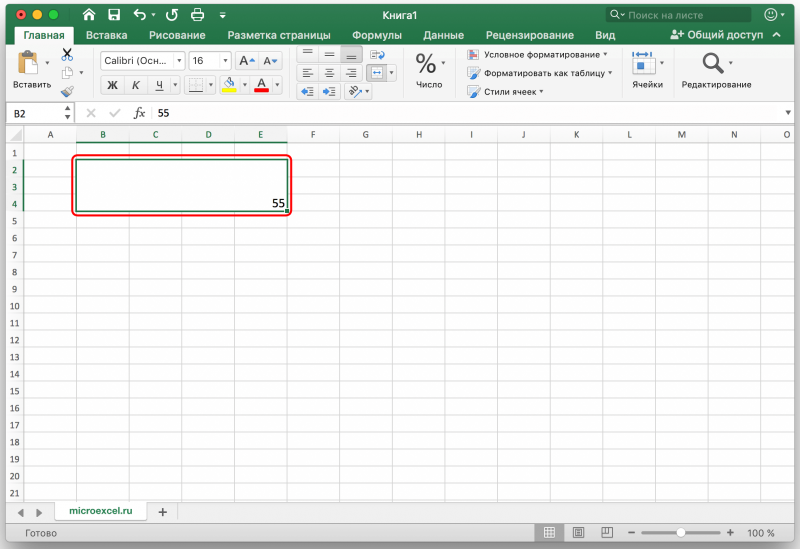Image resolution: width=800 pixels, height=549 pixels.
Task: Apply red font color A
Action: coord(261,85)
